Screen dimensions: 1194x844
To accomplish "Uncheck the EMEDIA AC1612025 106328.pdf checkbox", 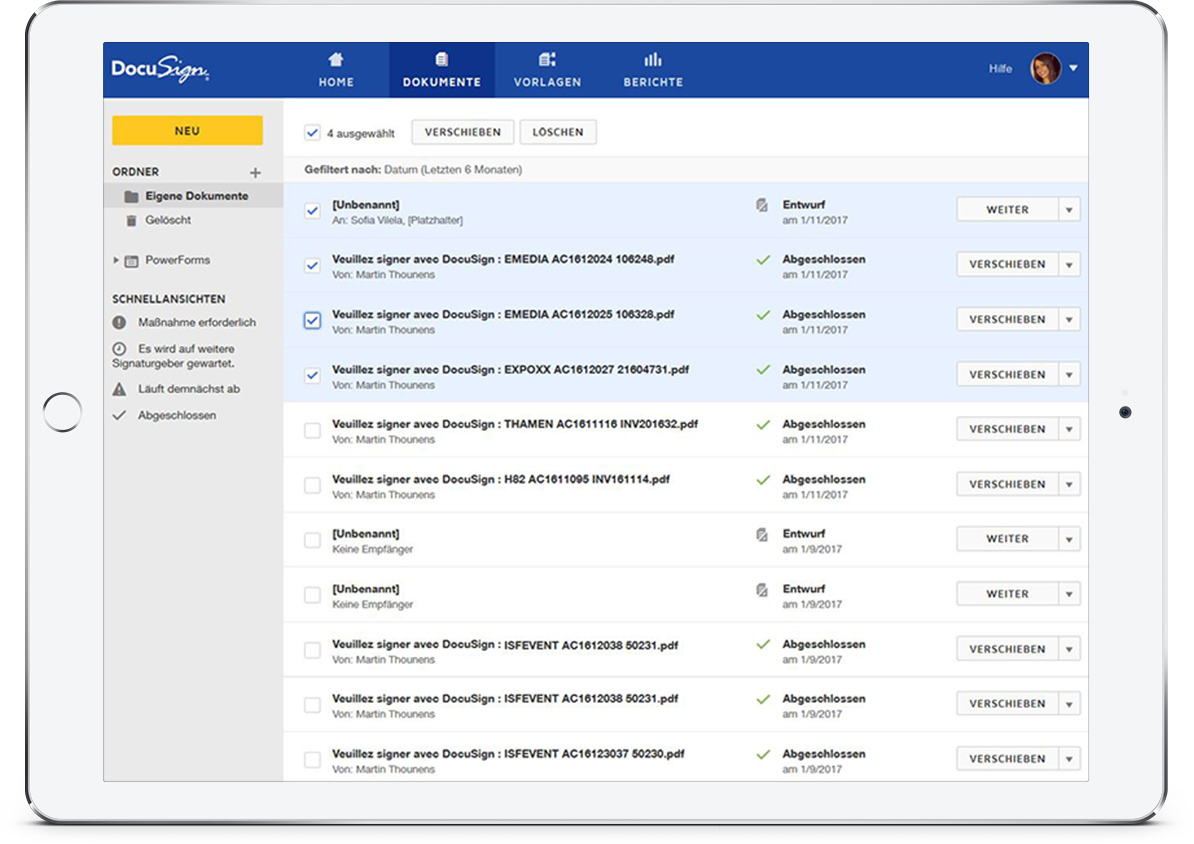I will pos(312,320).
